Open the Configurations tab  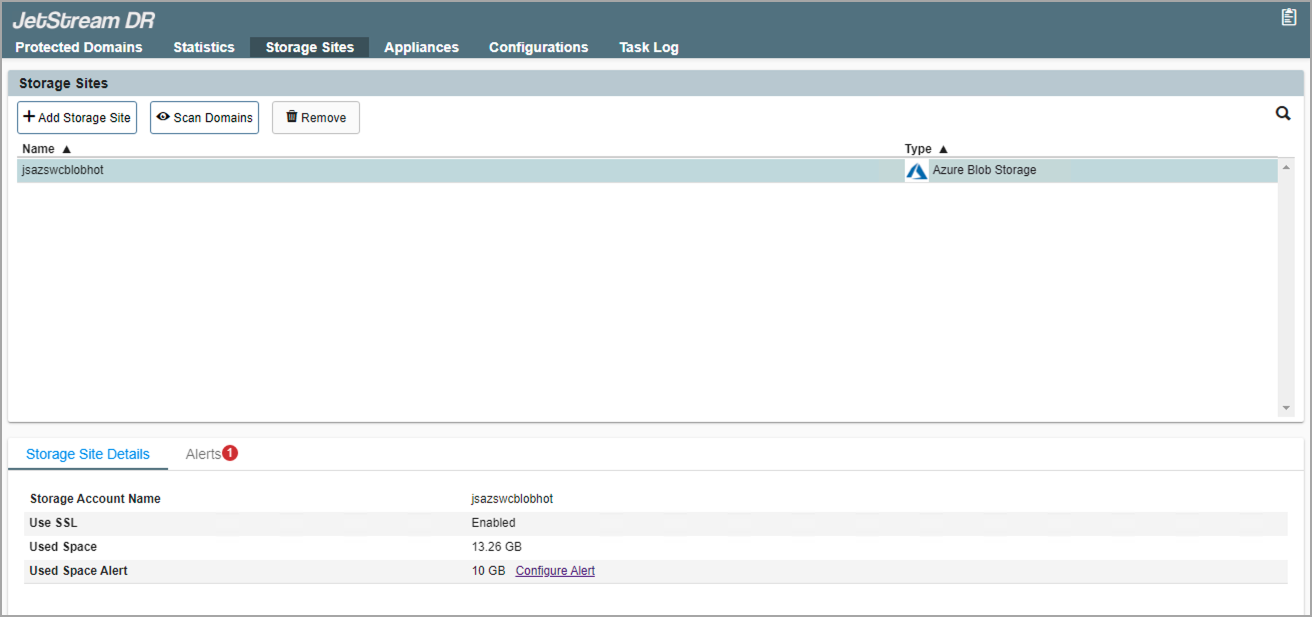(538, 47)
